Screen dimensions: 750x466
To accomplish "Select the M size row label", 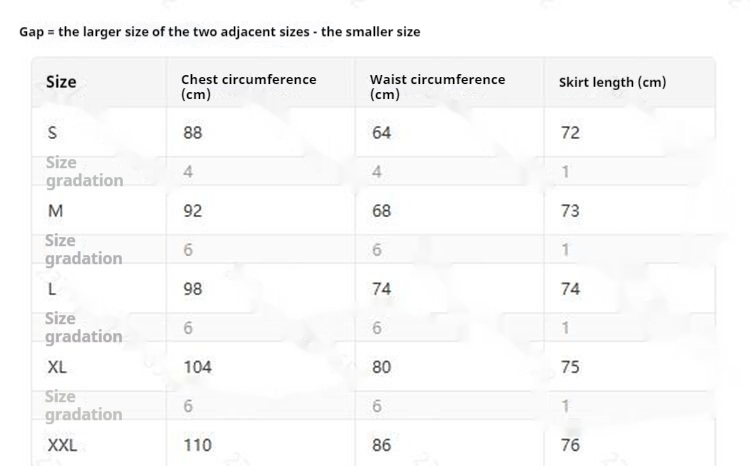I will tap(55, 211).
